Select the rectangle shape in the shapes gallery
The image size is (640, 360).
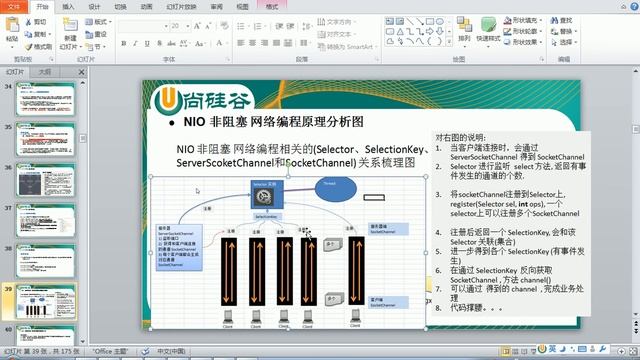[429, 21]
